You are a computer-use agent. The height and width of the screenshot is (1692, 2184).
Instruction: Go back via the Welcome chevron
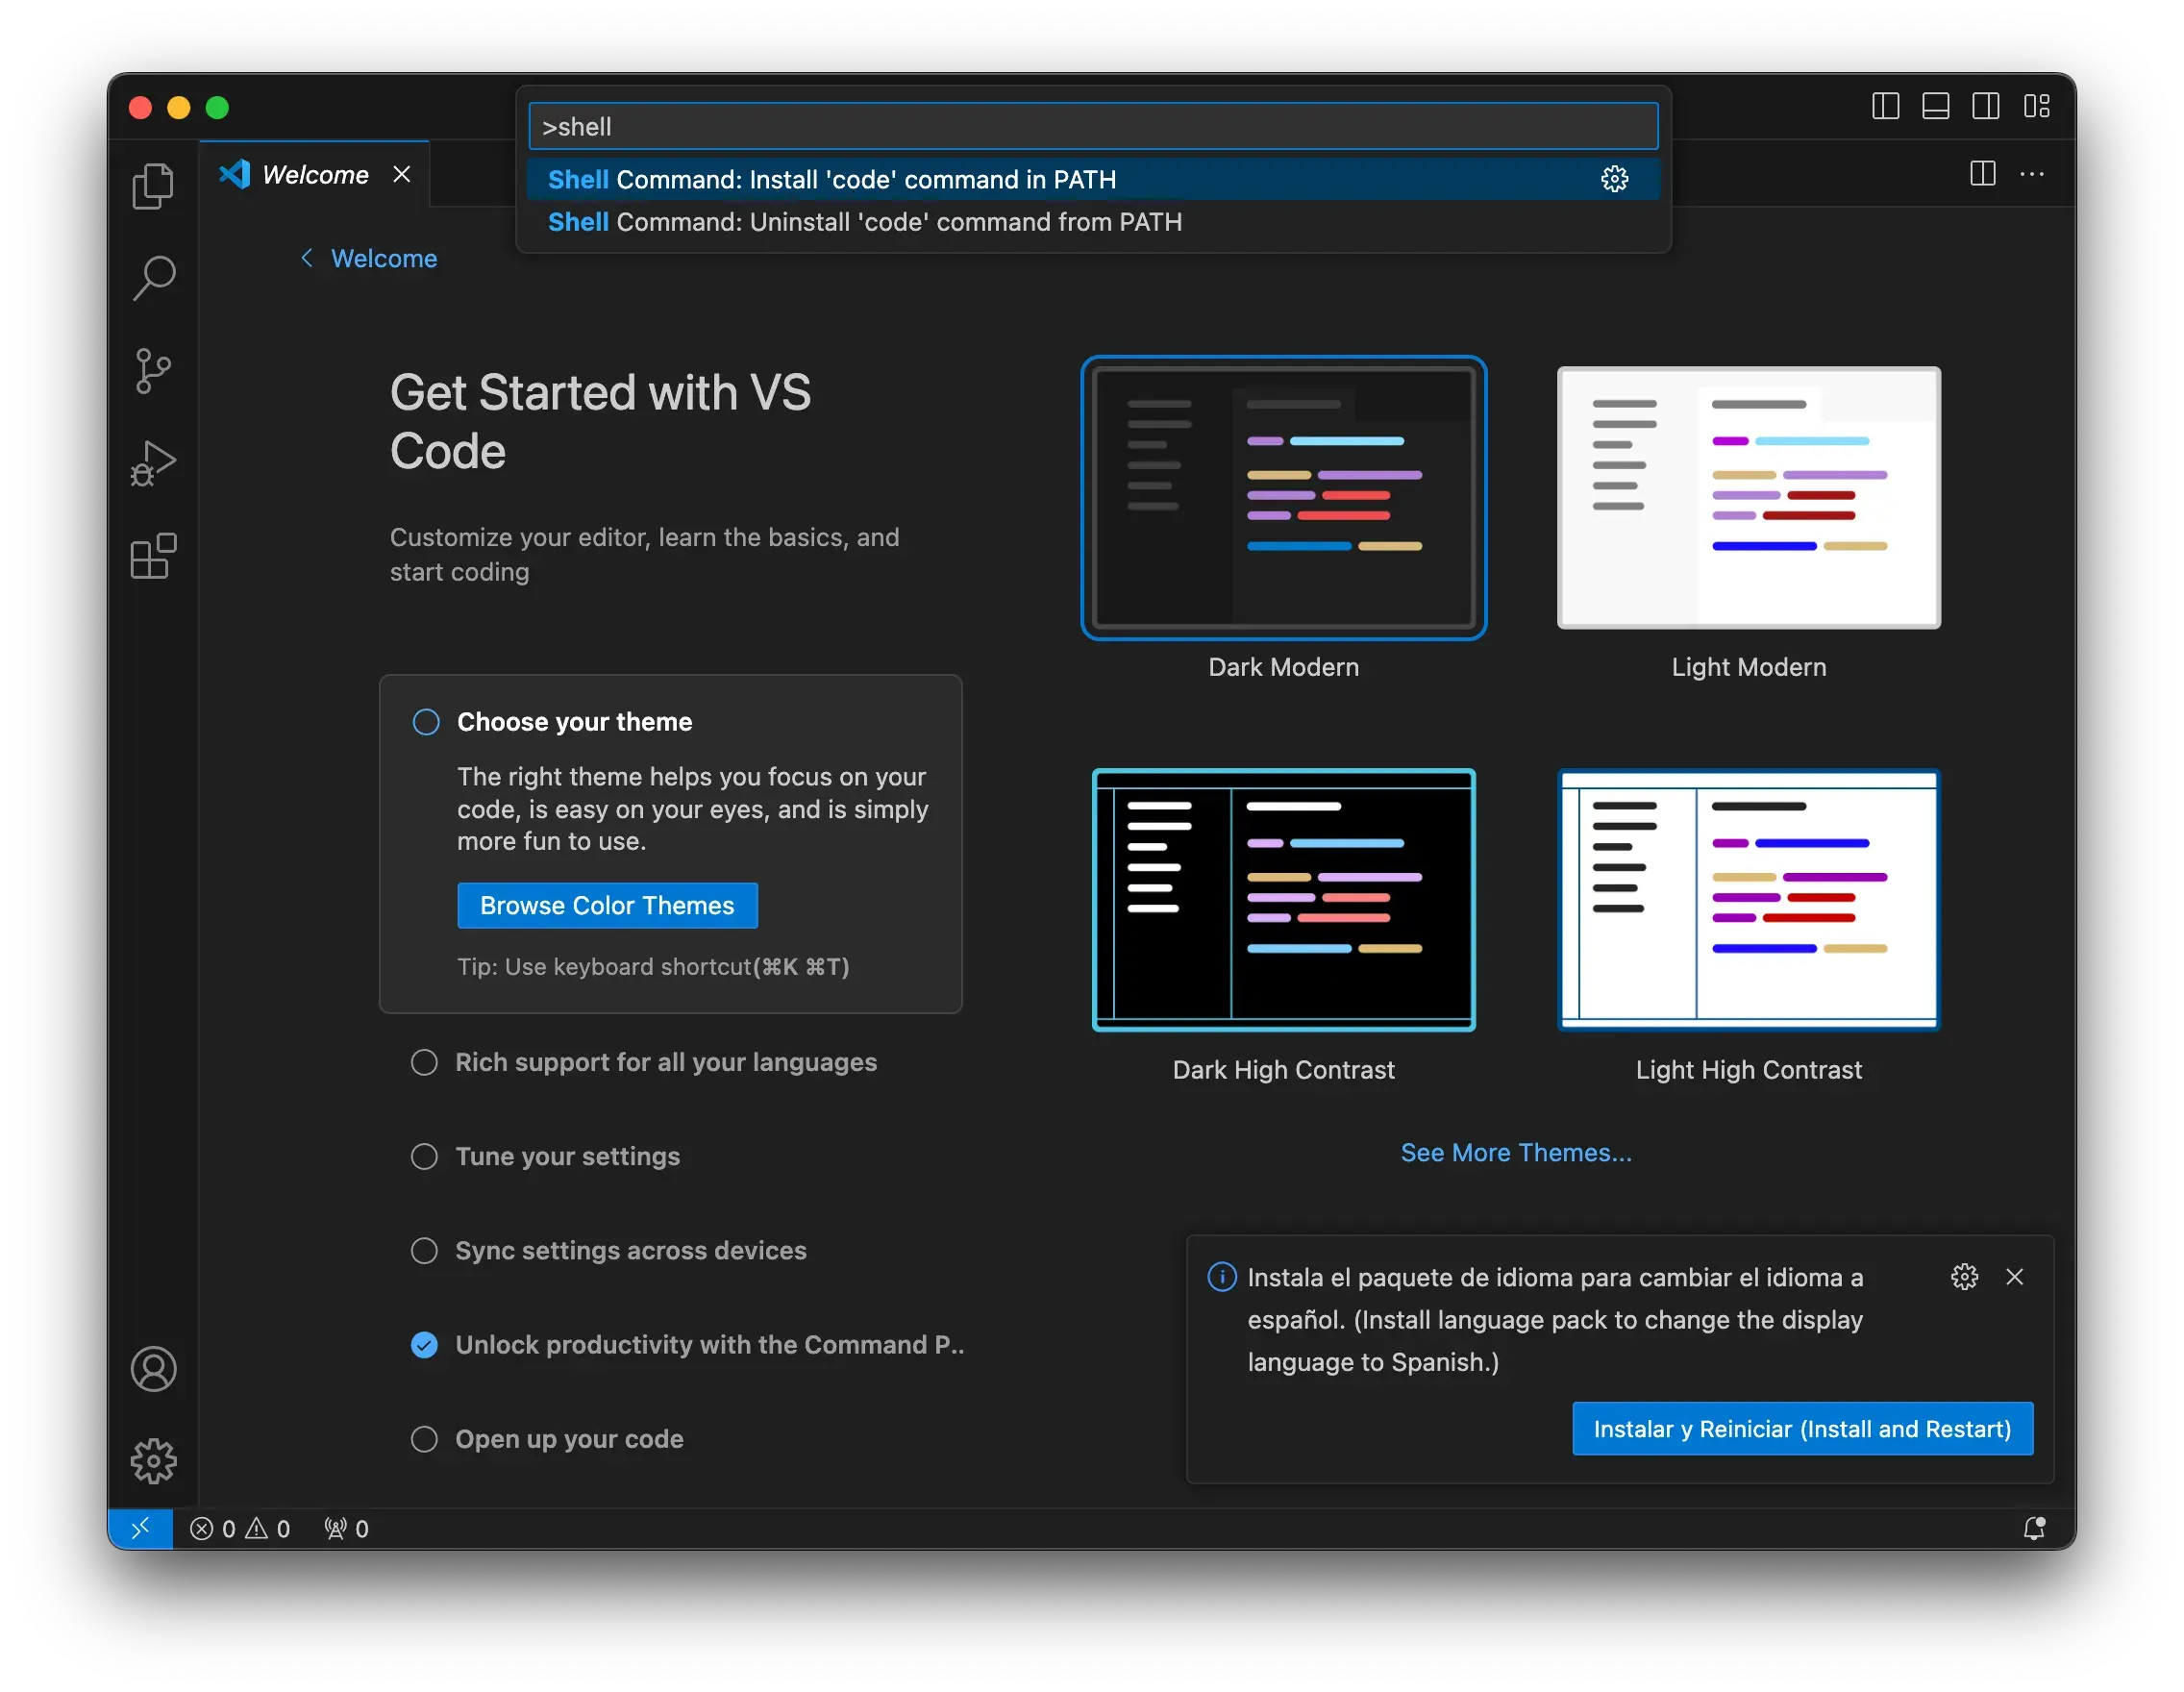306,258
